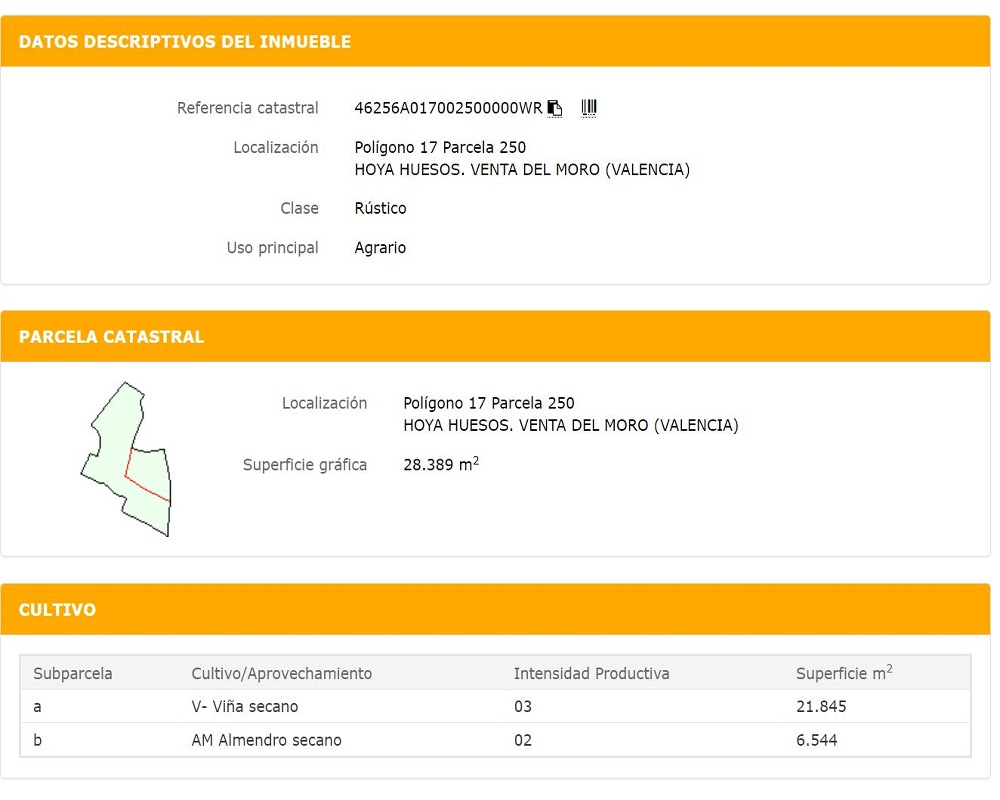The image size is (1000, 800).
Task: Click the DATOS DESCRIPTIVOS DEL INMUEBLE header
Action: (x=185, y=42)
